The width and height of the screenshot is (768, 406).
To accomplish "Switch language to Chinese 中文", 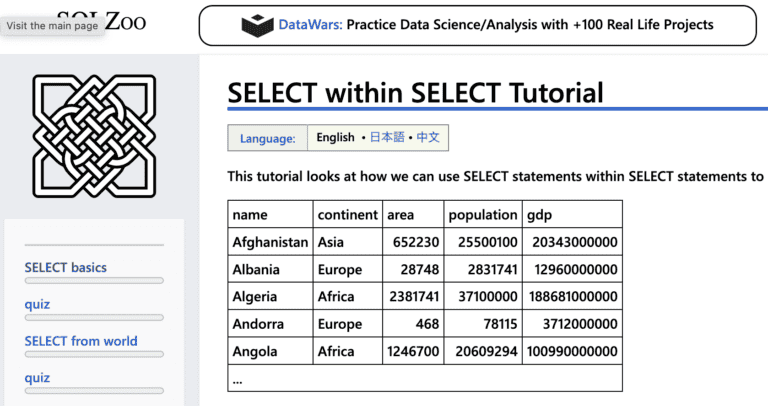I will point(428,137).
